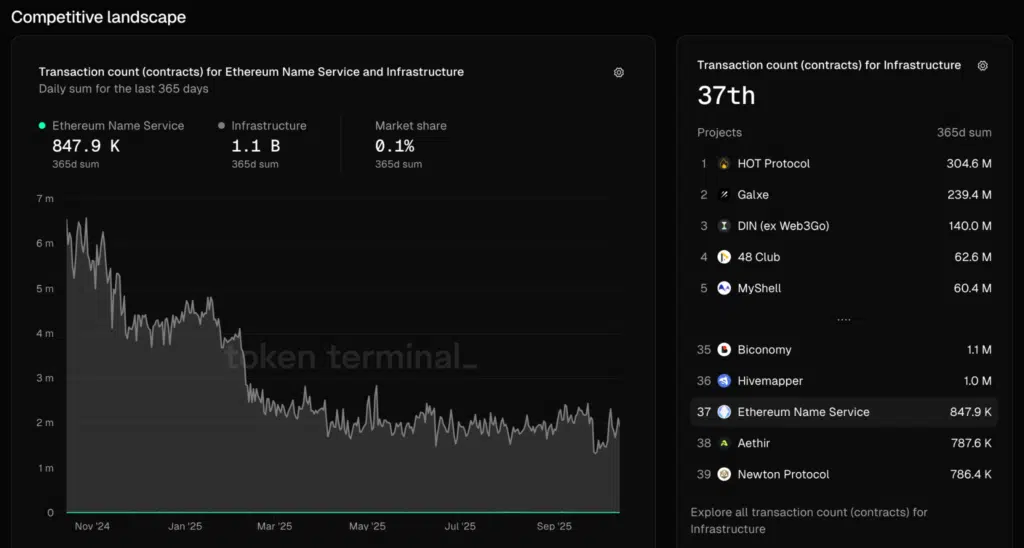
Task: Click Explore all transaction count for Infrastructure link
Action: pyautogui.click(x=808, y=521)
